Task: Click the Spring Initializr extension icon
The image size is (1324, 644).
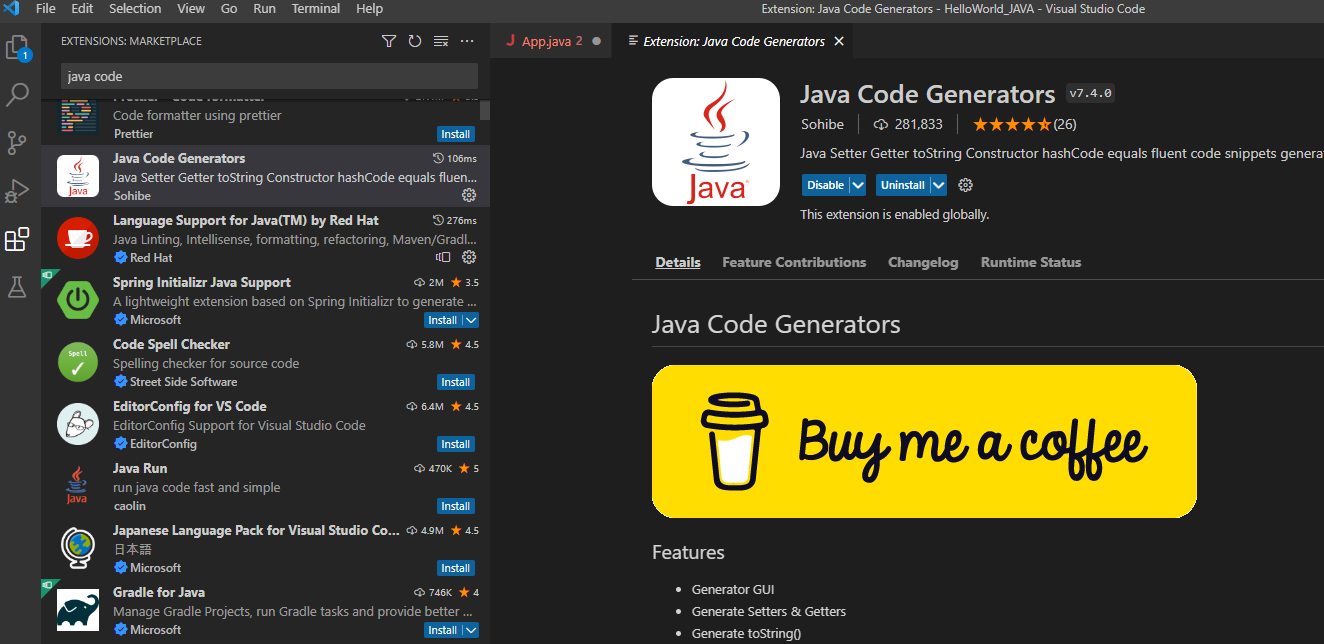Action: point(78,300)
